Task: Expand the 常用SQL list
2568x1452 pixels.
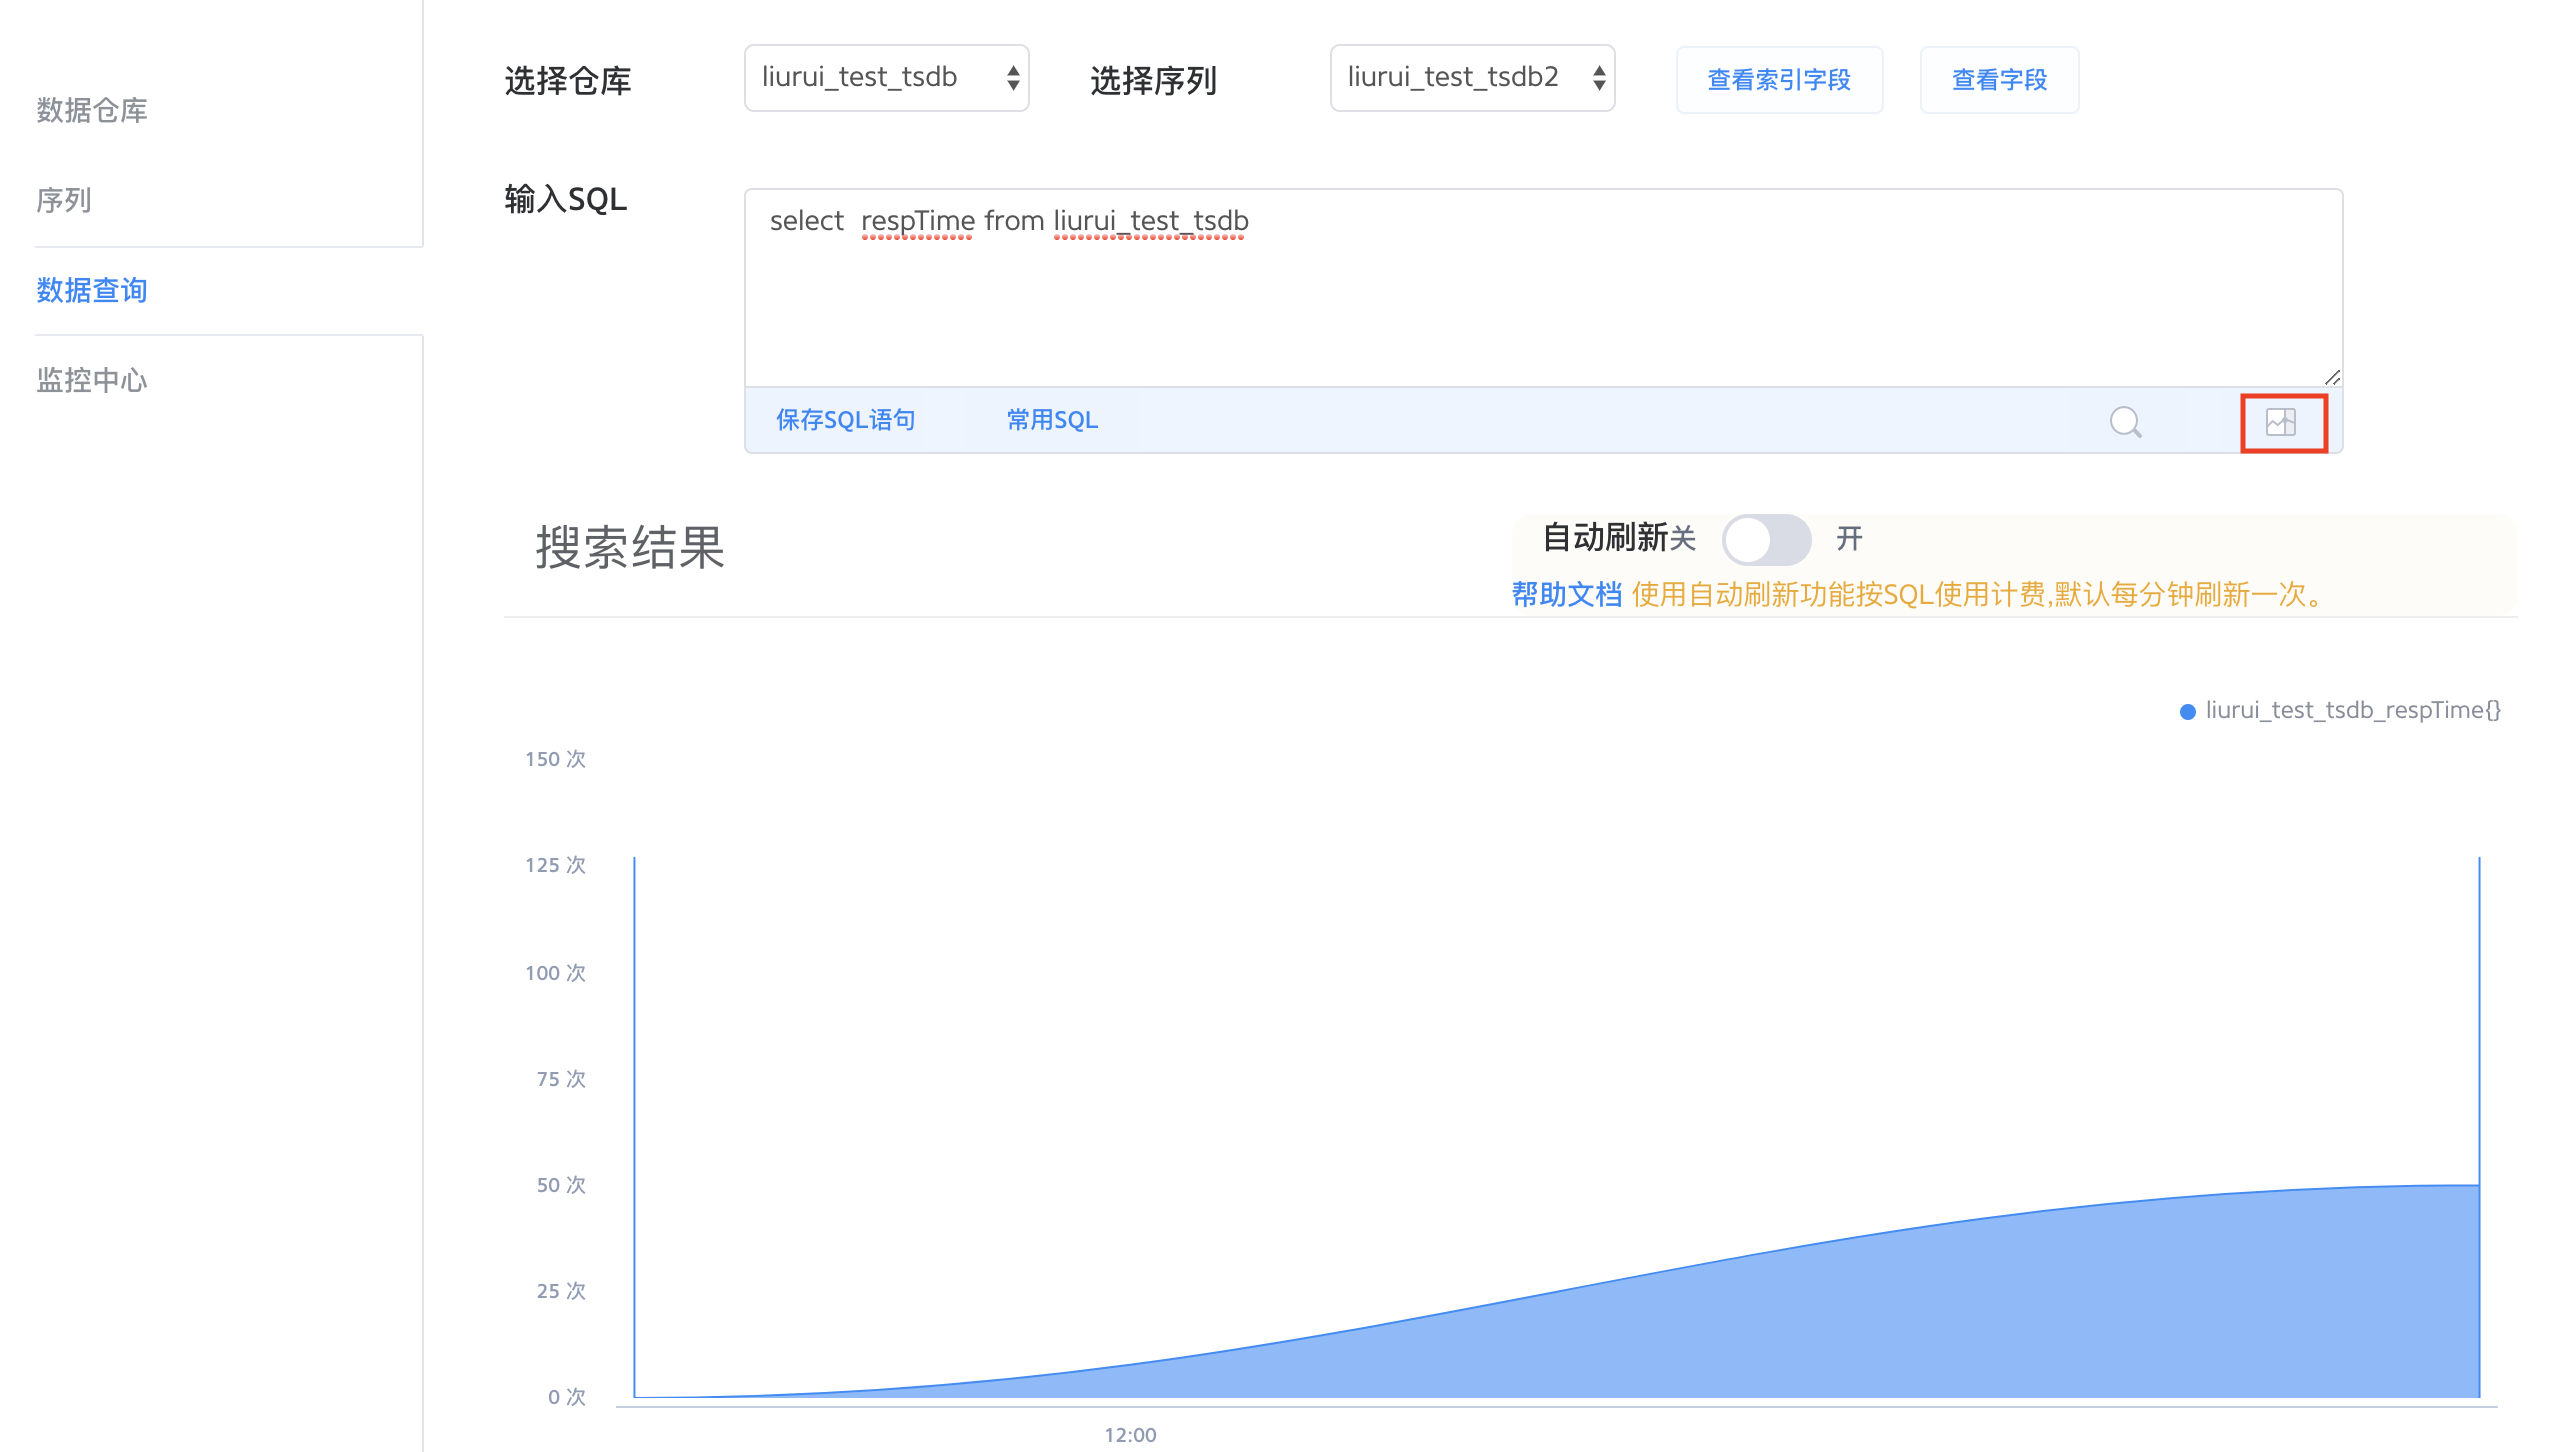Action: pos(1051,420)
